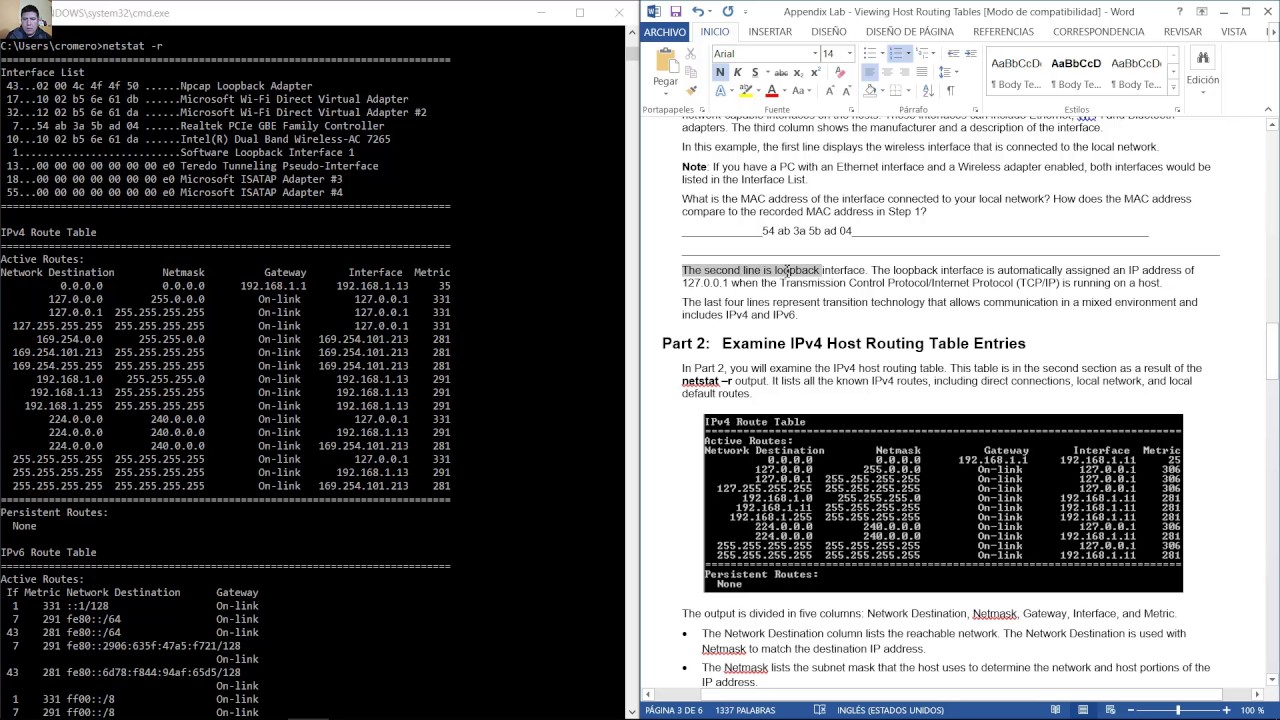Switch to the INSERTAR tab
Viewport: 1280px width, 720px height.
(x=770, y=32)
